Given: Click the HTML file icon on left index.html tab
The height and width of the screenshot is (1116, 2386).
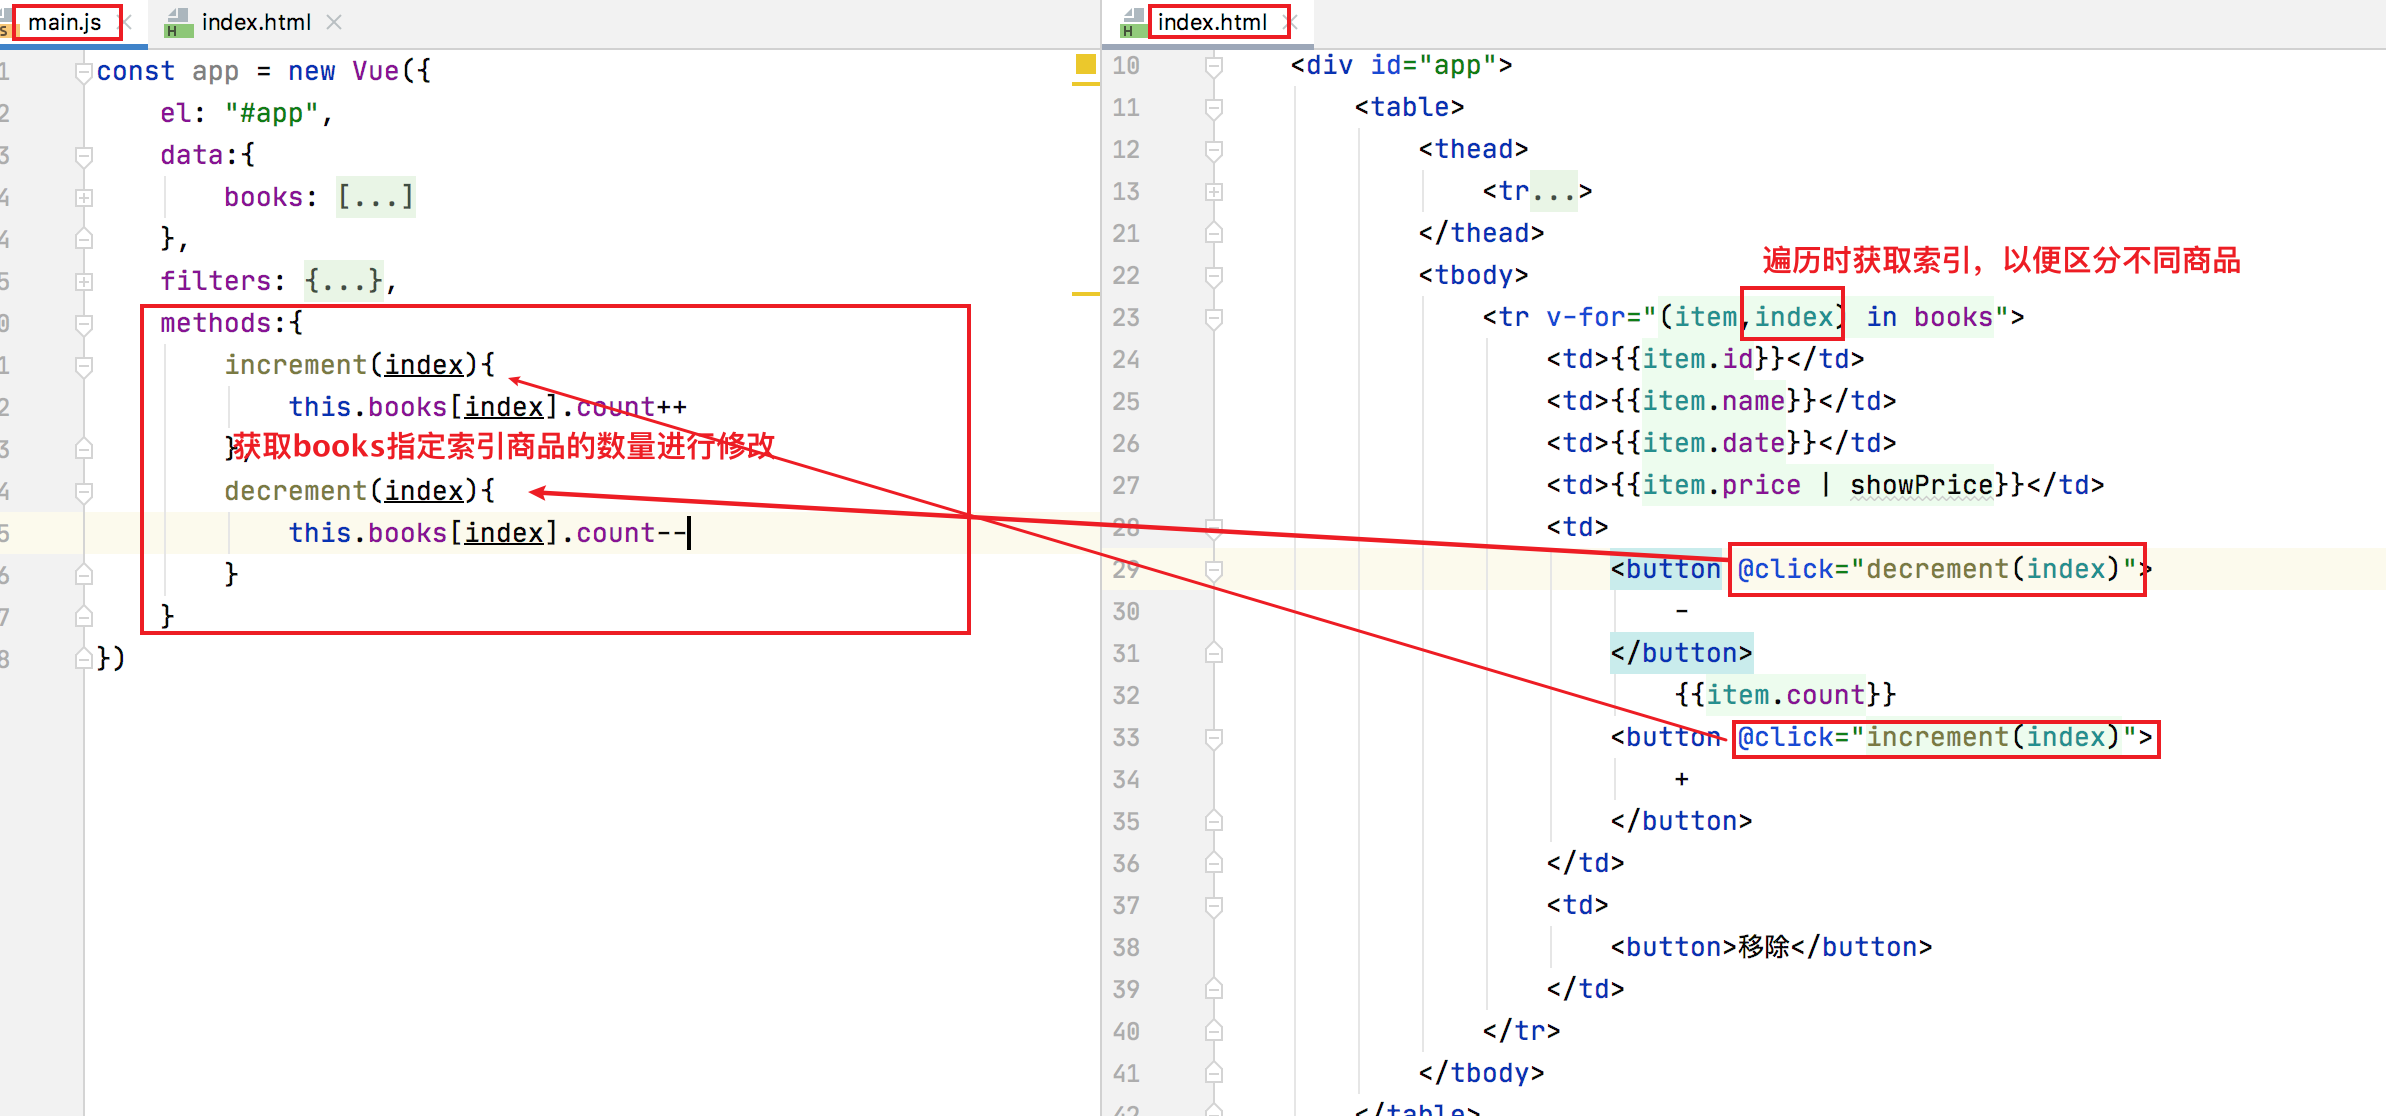Looking at the screenshot, I should tap(178, 22).
